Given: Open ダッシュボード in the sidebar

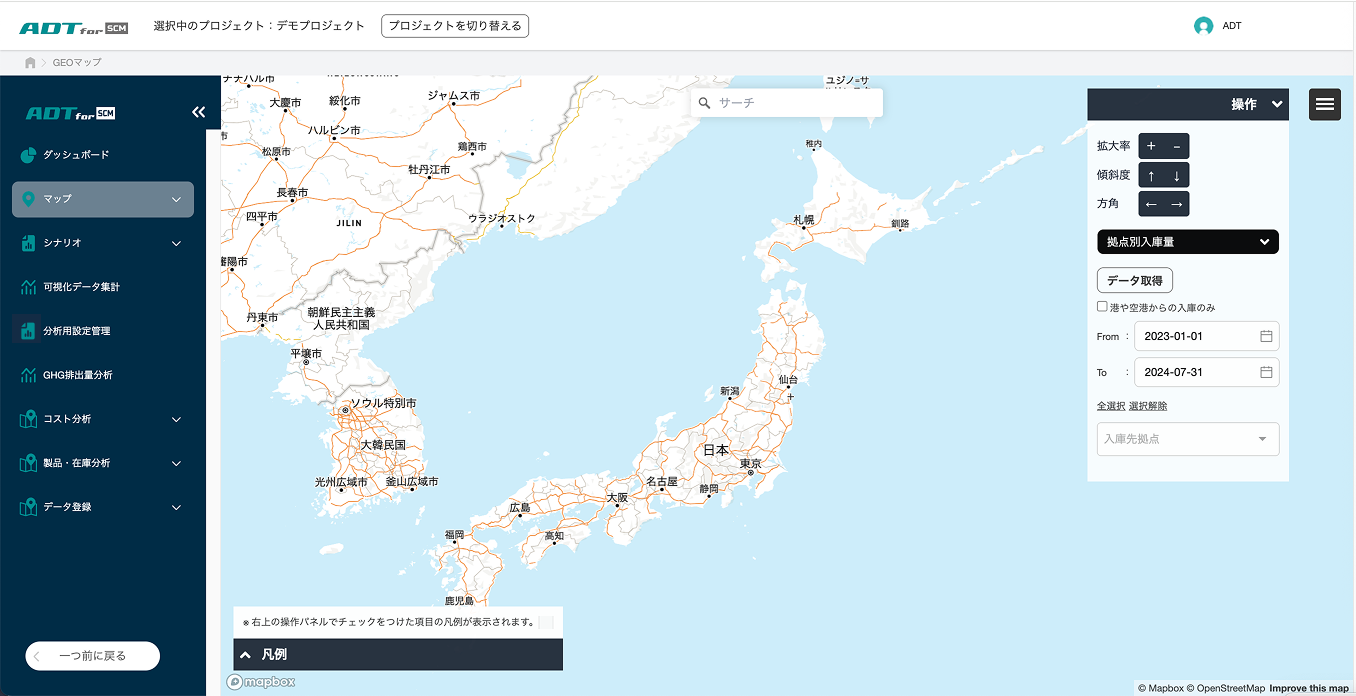Looking at the screenshot, I should [76, 155].
